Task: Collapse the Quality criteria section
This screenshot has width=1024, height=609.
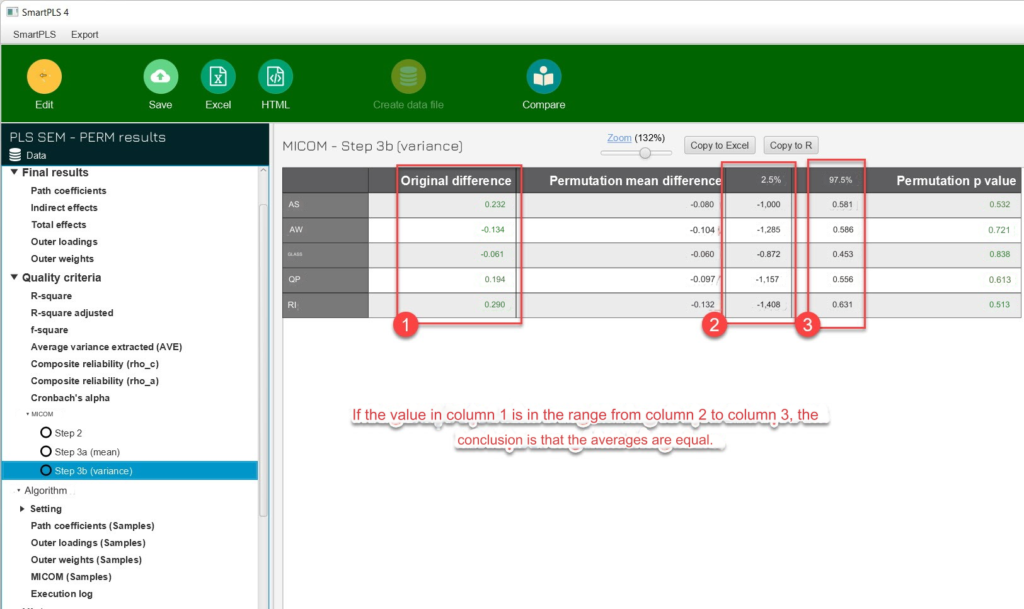Action: tap(14, 278)
